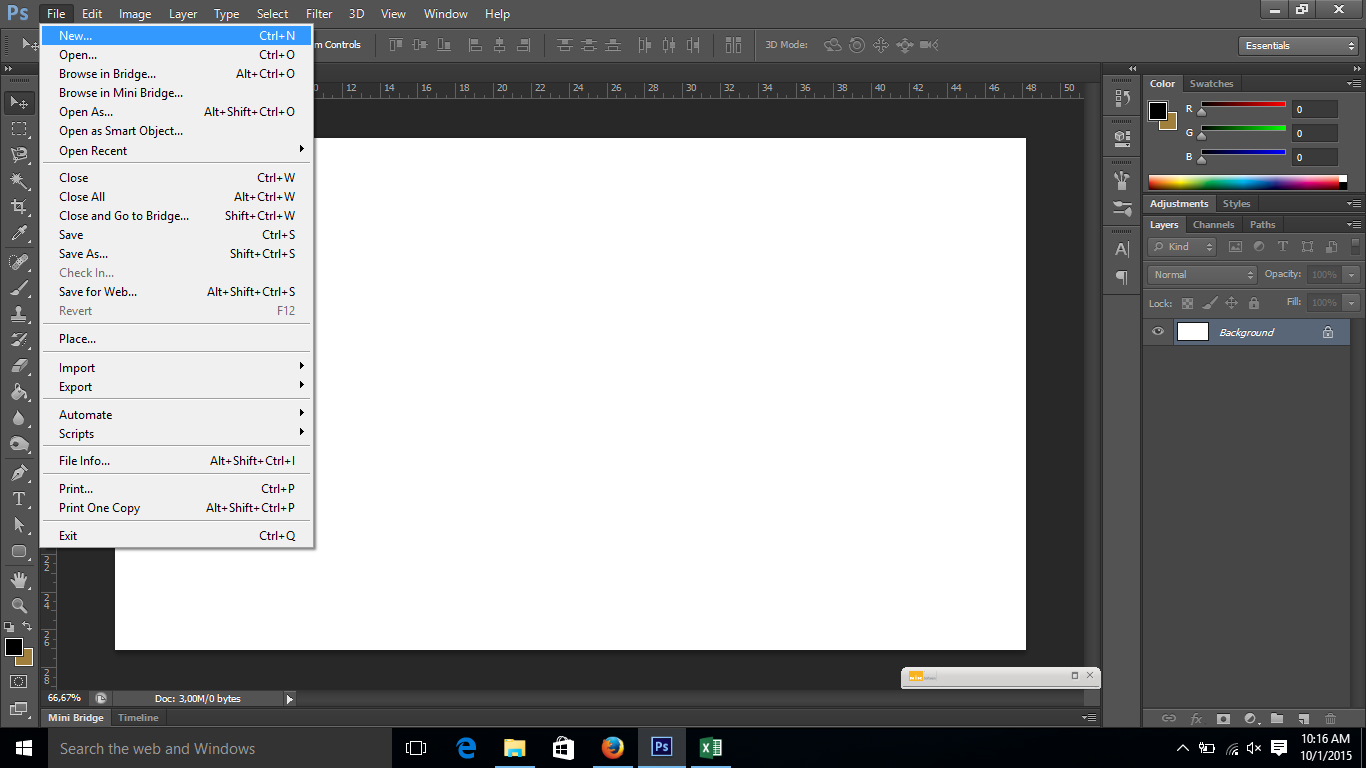This screenshot has height=768, width=1366.
Task: Enable lock transparent pixels
Action: 1188,302
